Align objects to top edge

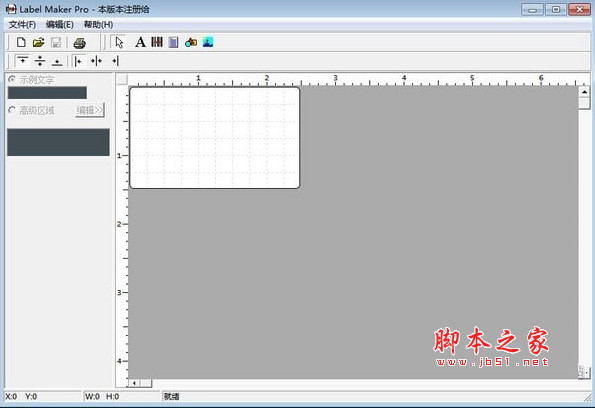(23, 60)
